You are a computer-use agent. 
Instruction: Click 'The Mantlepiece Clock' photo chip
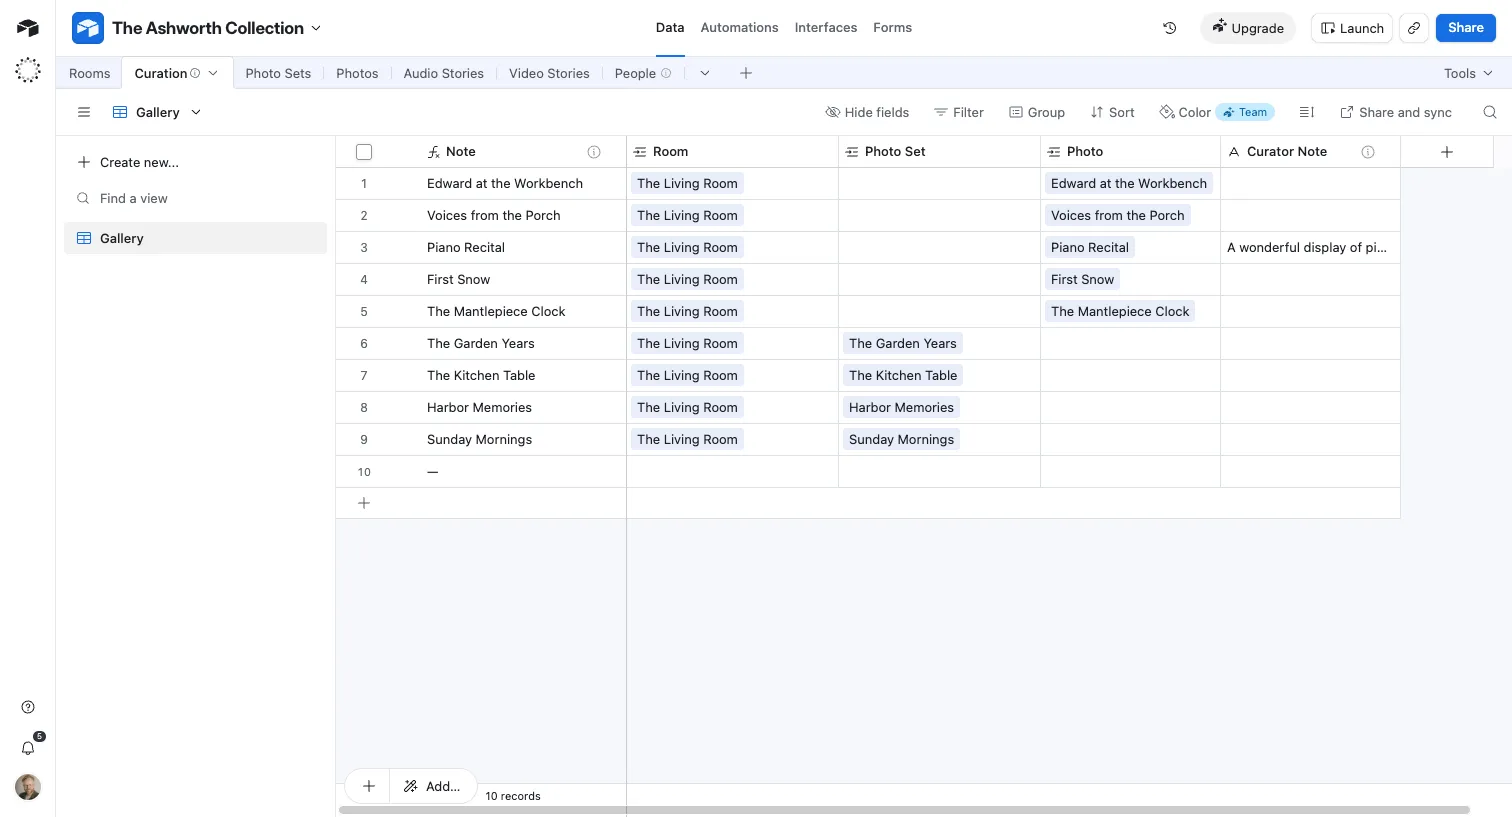click(1120, 311)
